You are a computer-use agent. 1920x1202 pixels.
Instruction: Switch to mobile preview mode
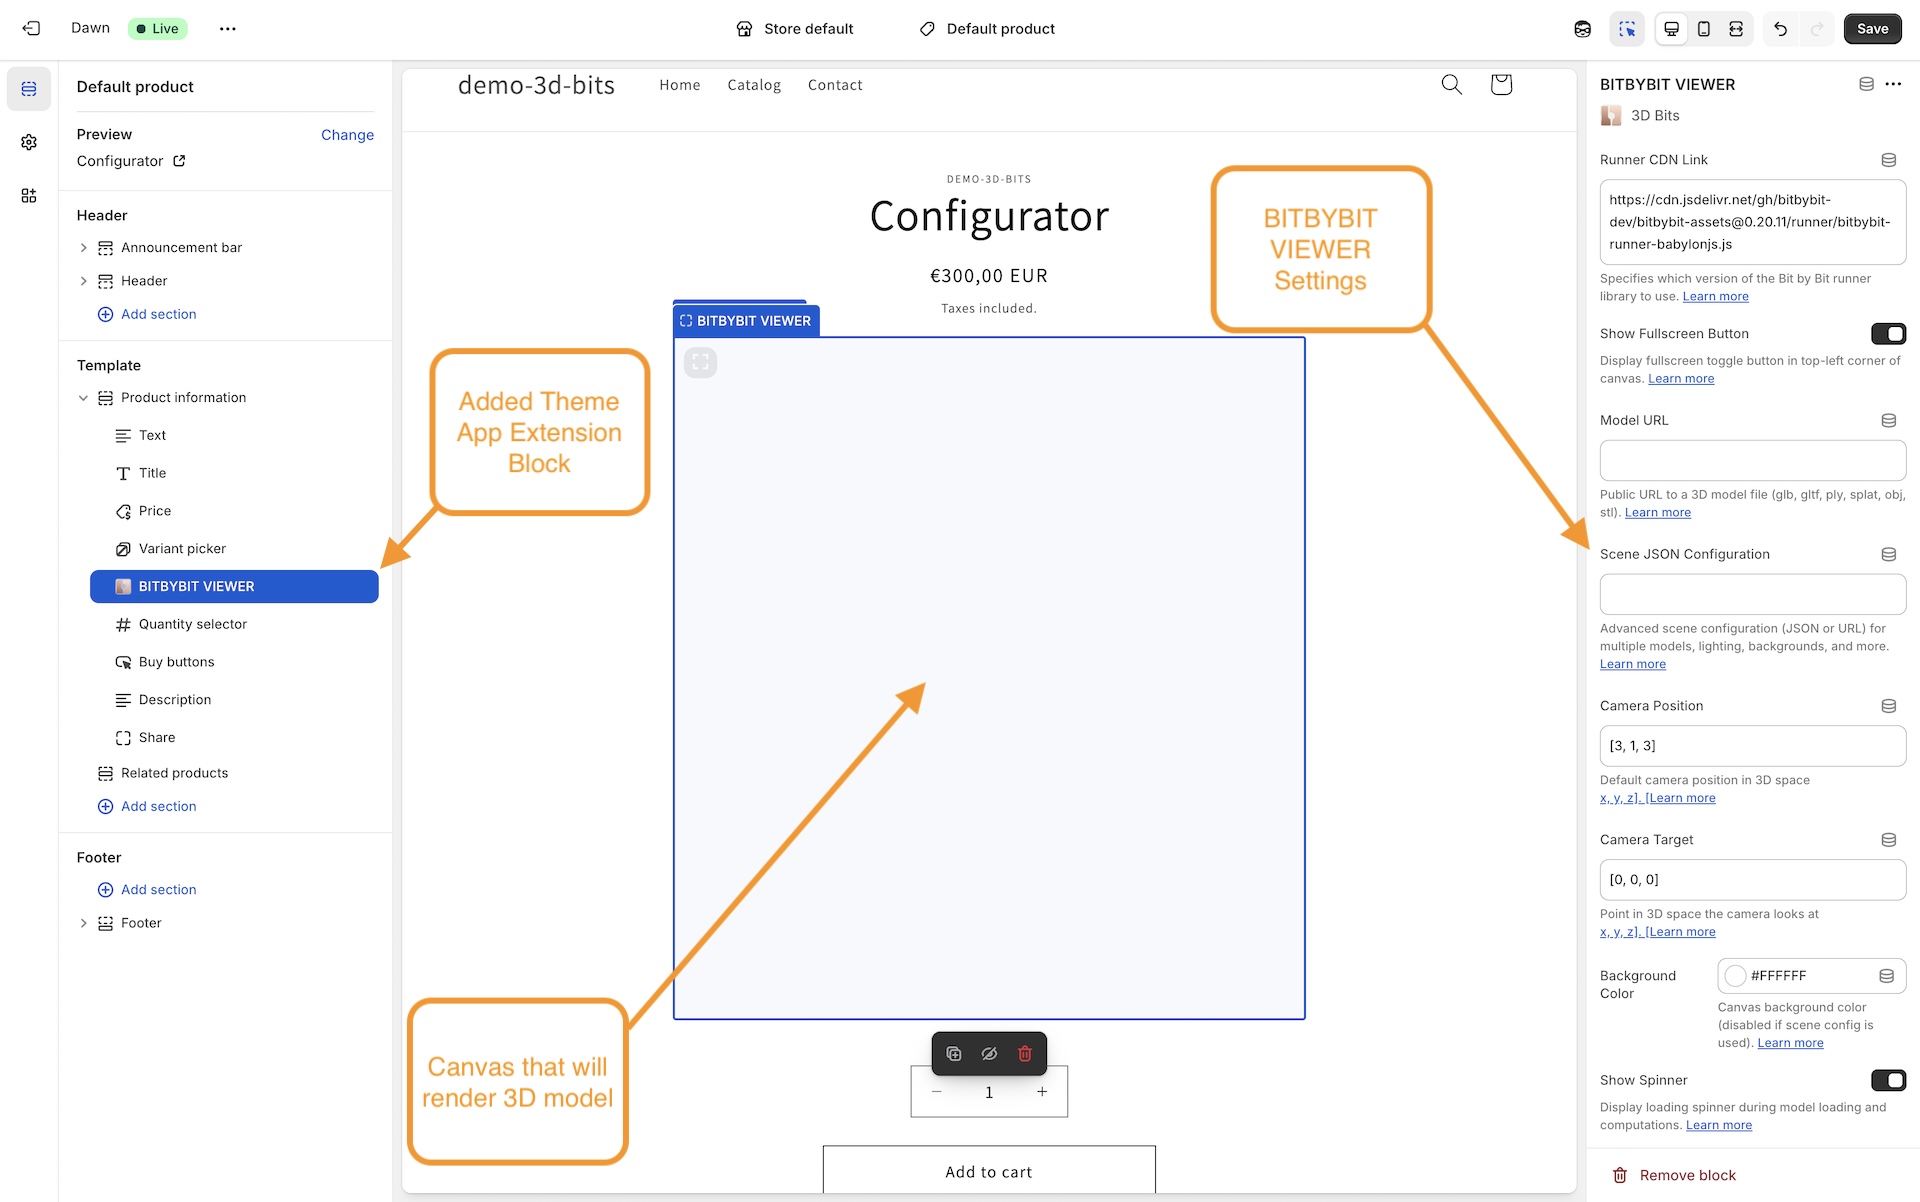tap(1703, 29)
